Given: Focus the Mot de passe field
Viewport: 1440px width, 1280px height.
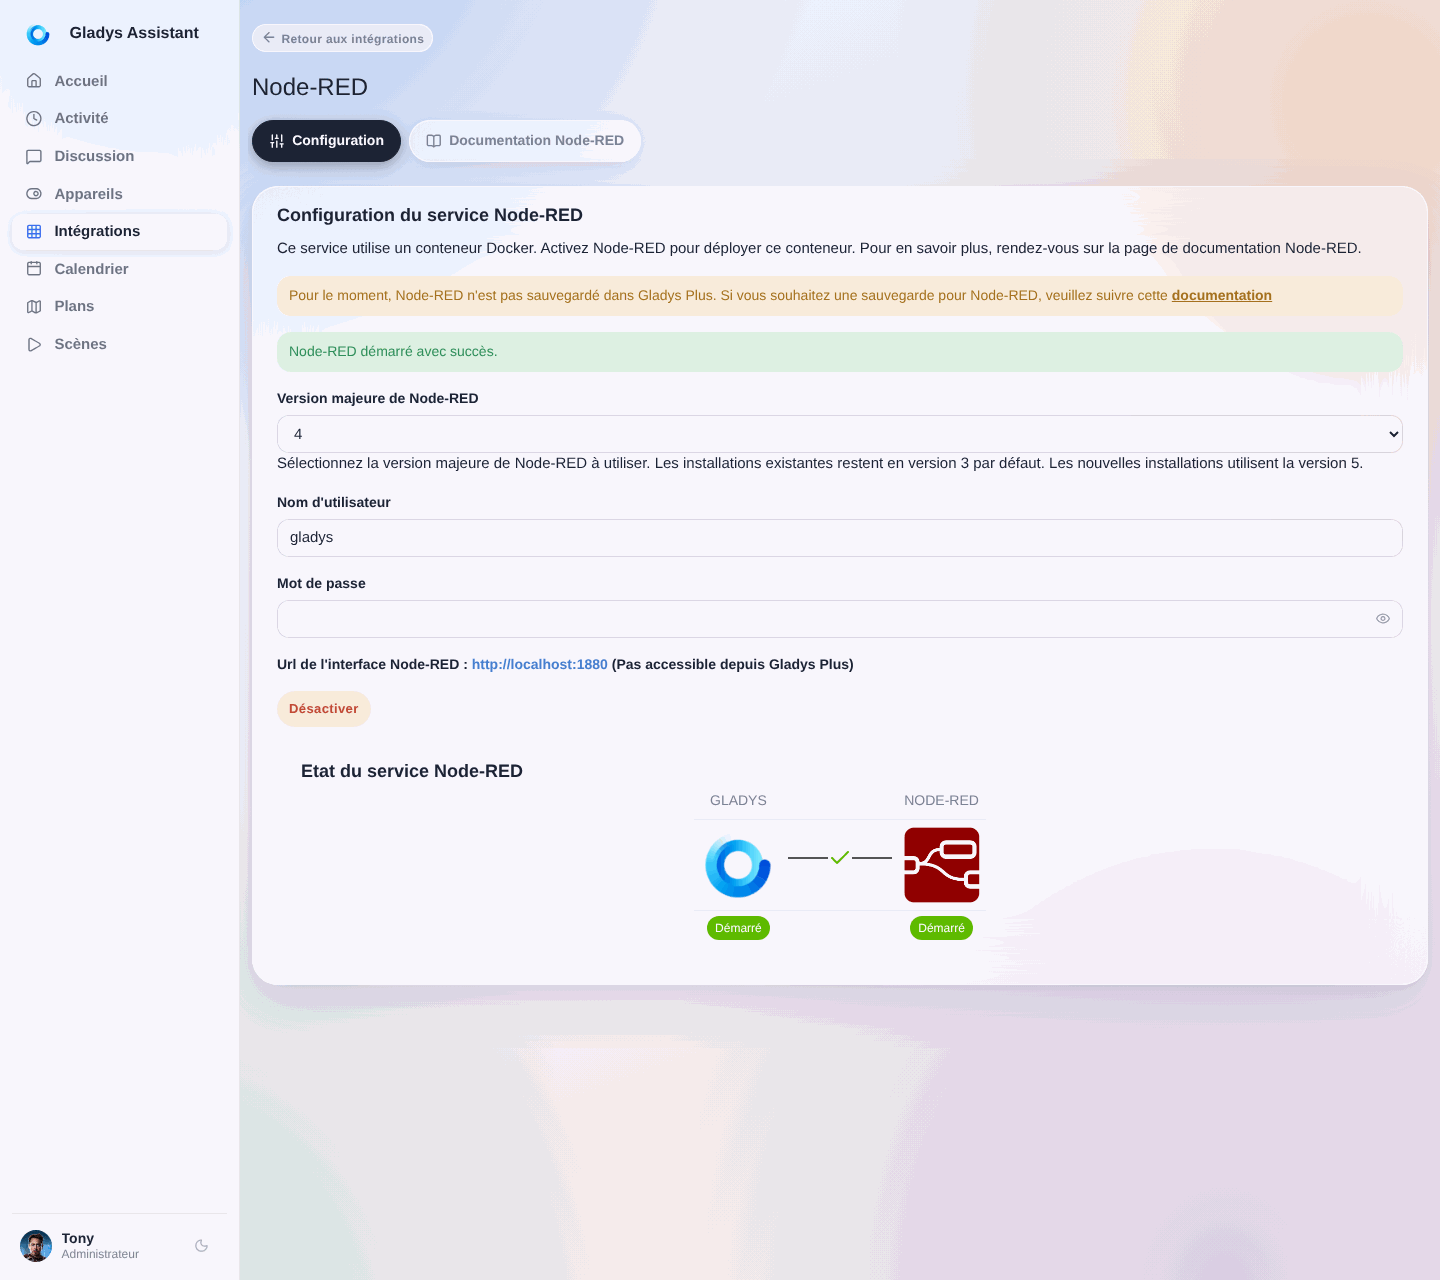Looking at the screenshot, I should tap(840, 619).
